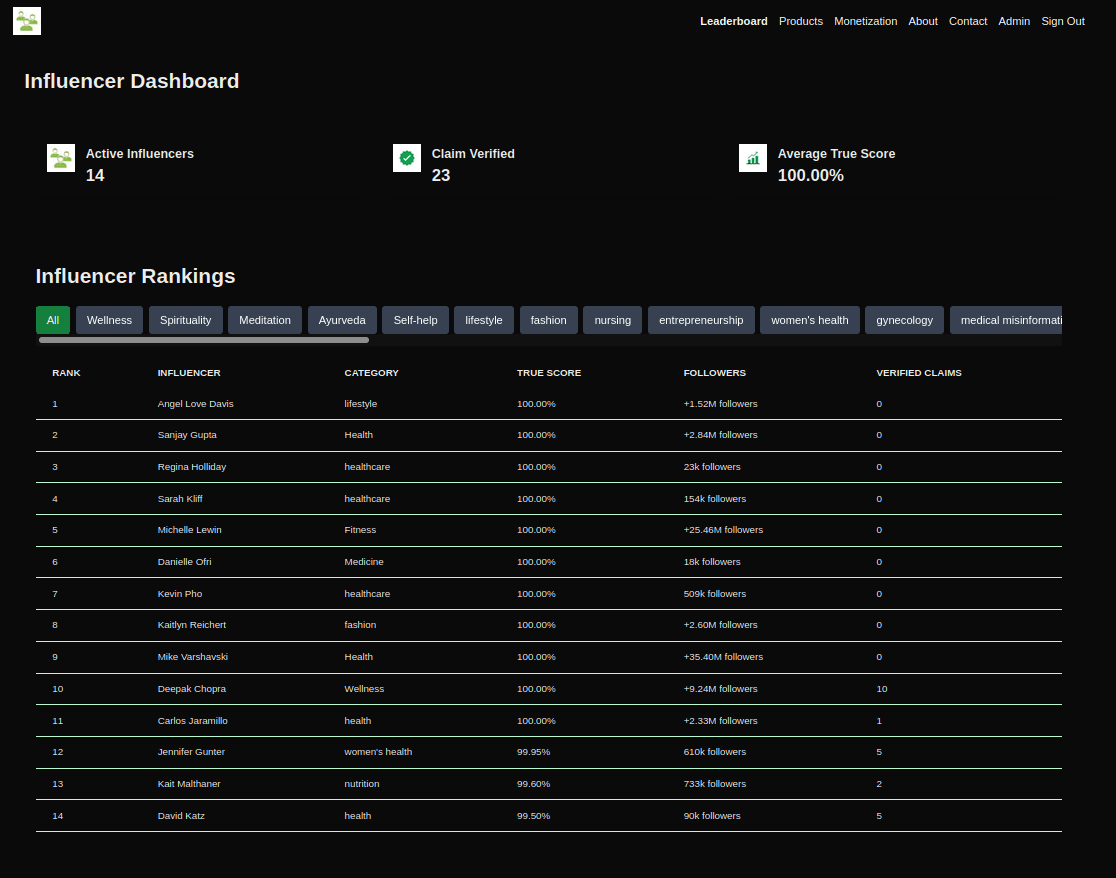Go to the Admin section

(x=1014, y=21)
